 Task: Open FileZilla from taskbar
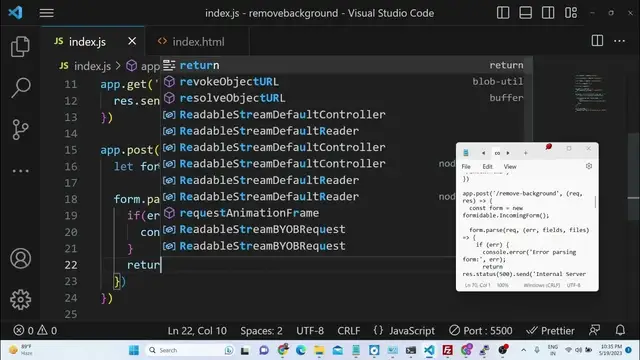[x=447, y=350]
